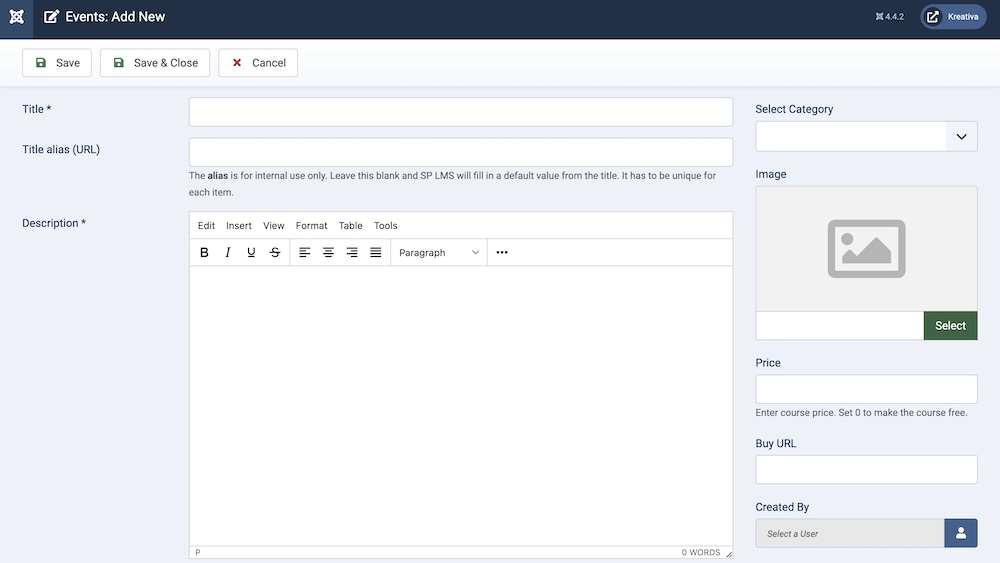Viewport: 1000px width, 563px height.
Task: Open the Table menu
Action: click(x=350, y=226)
